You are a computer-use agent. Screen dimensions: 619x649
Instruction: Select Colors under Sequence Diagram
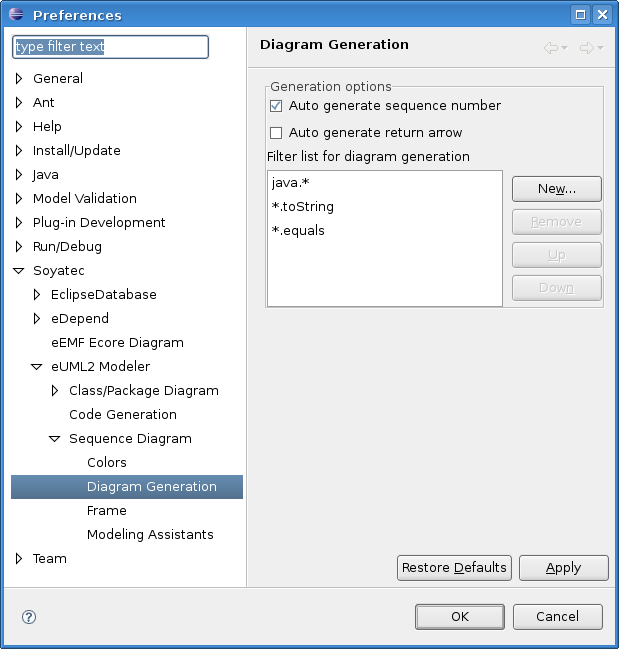pyautogui.click(x=107, y=463)
